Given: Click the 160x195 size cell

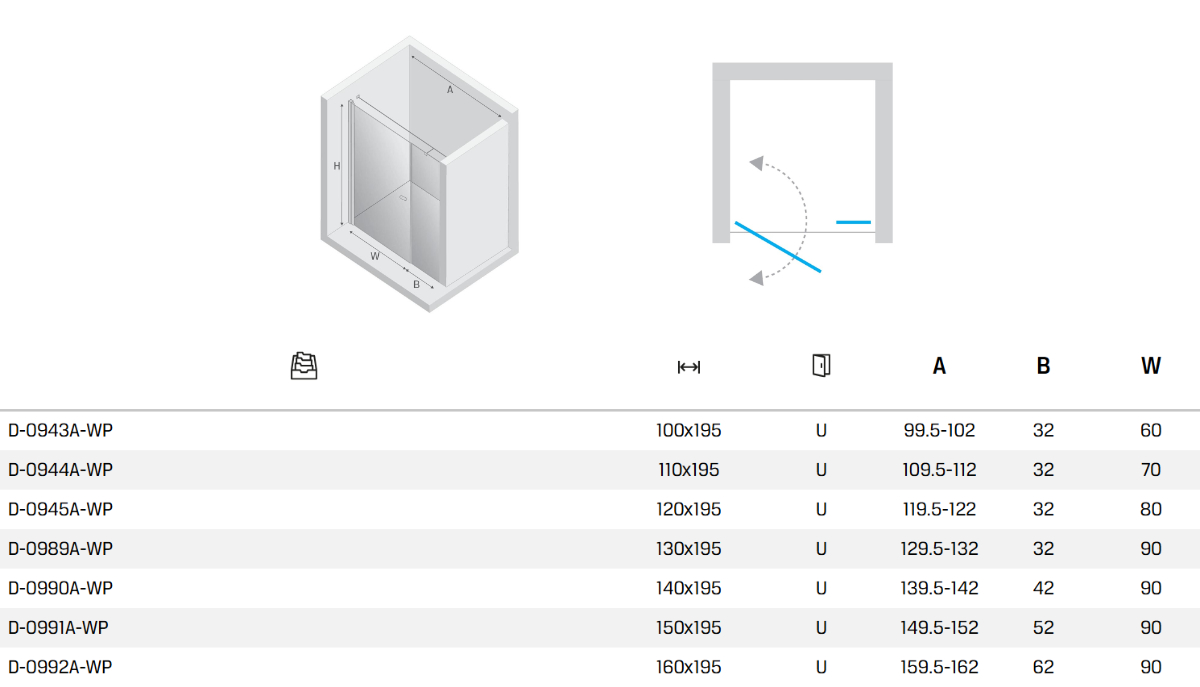Looking at the screenshot, I should click(688, 667).
